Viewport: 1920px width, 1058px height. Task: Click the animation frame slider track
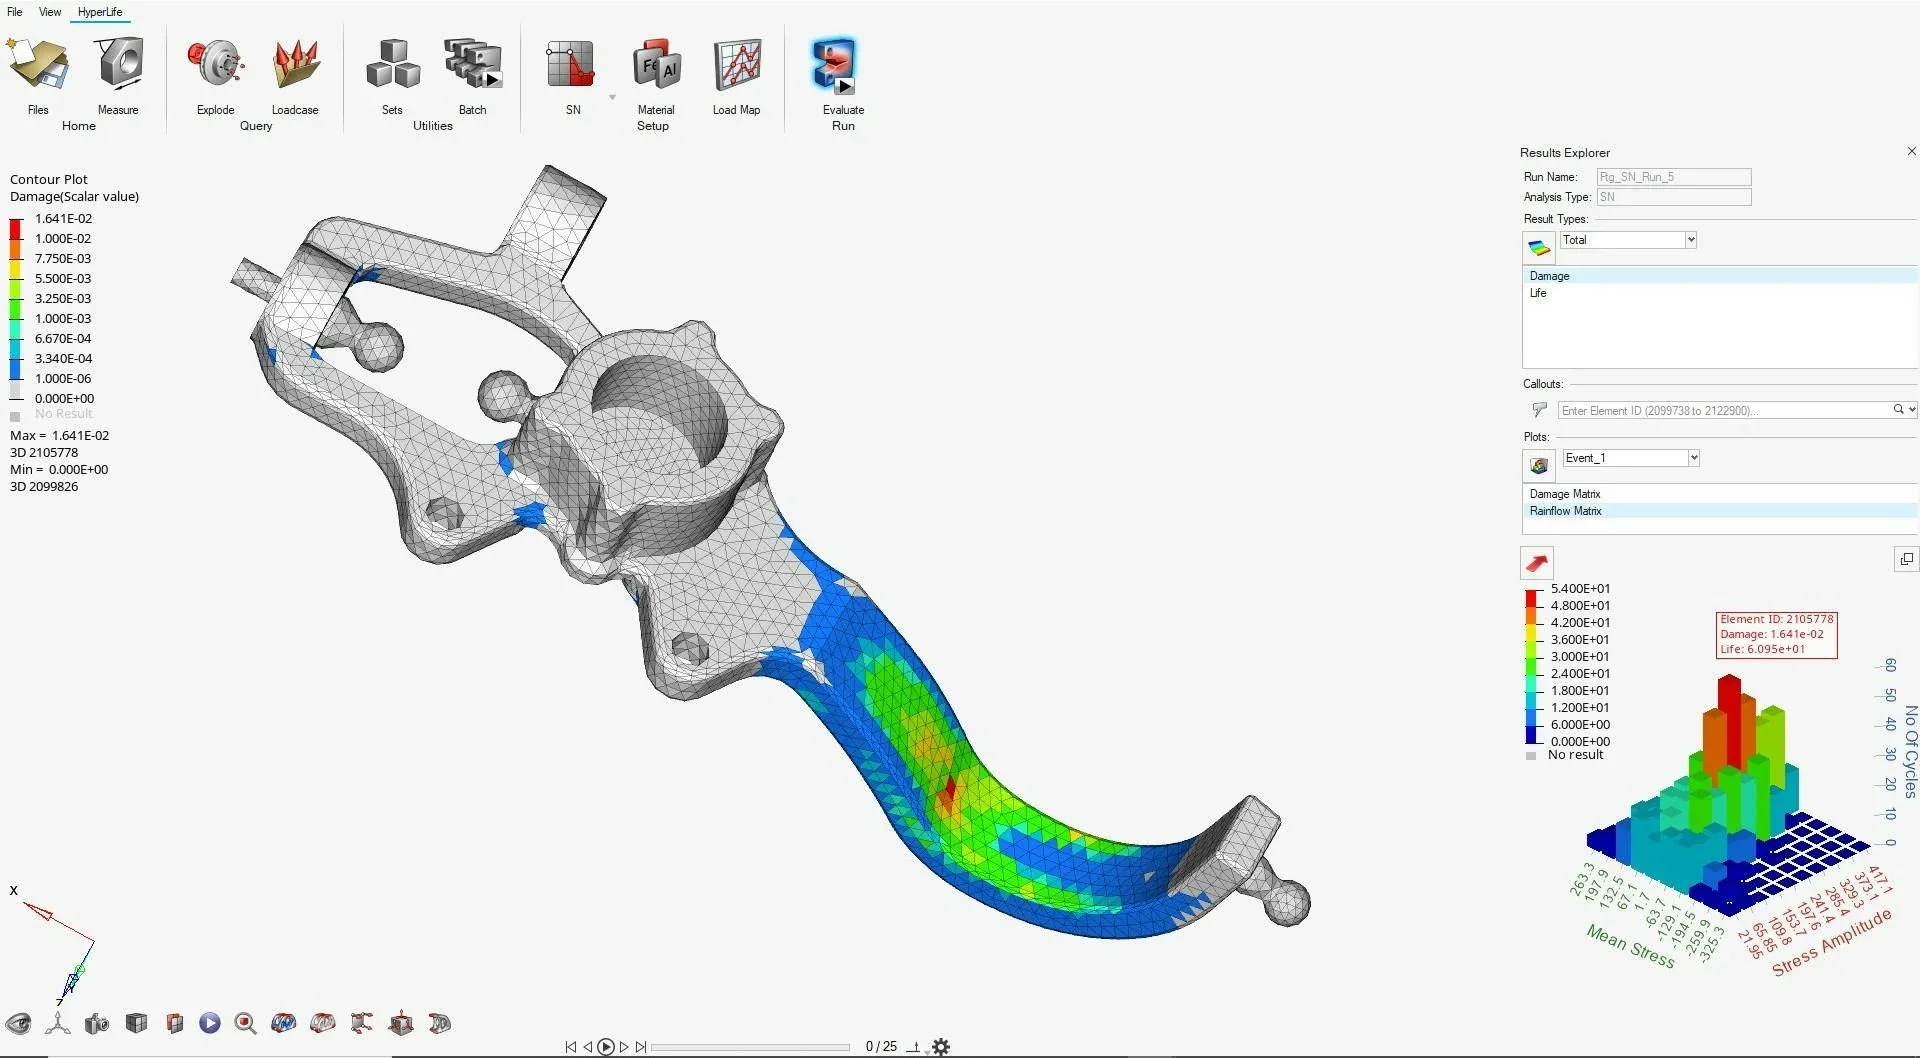point(751,1047)
